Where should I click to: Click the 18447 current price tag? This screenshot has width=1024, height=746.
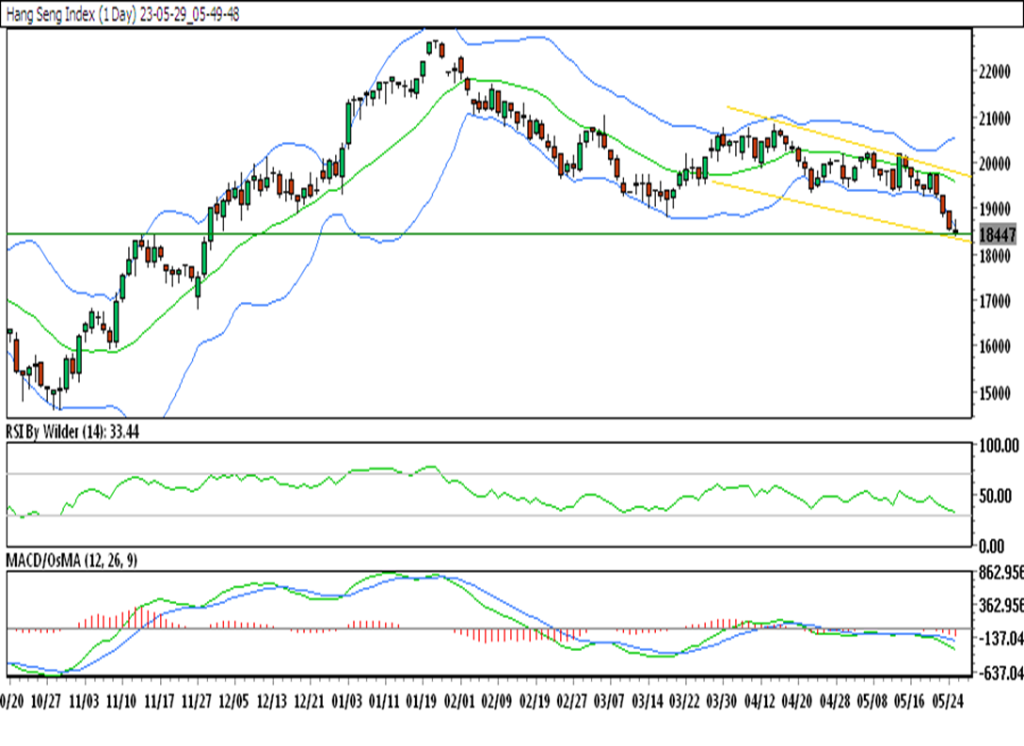tap(998, 235)
